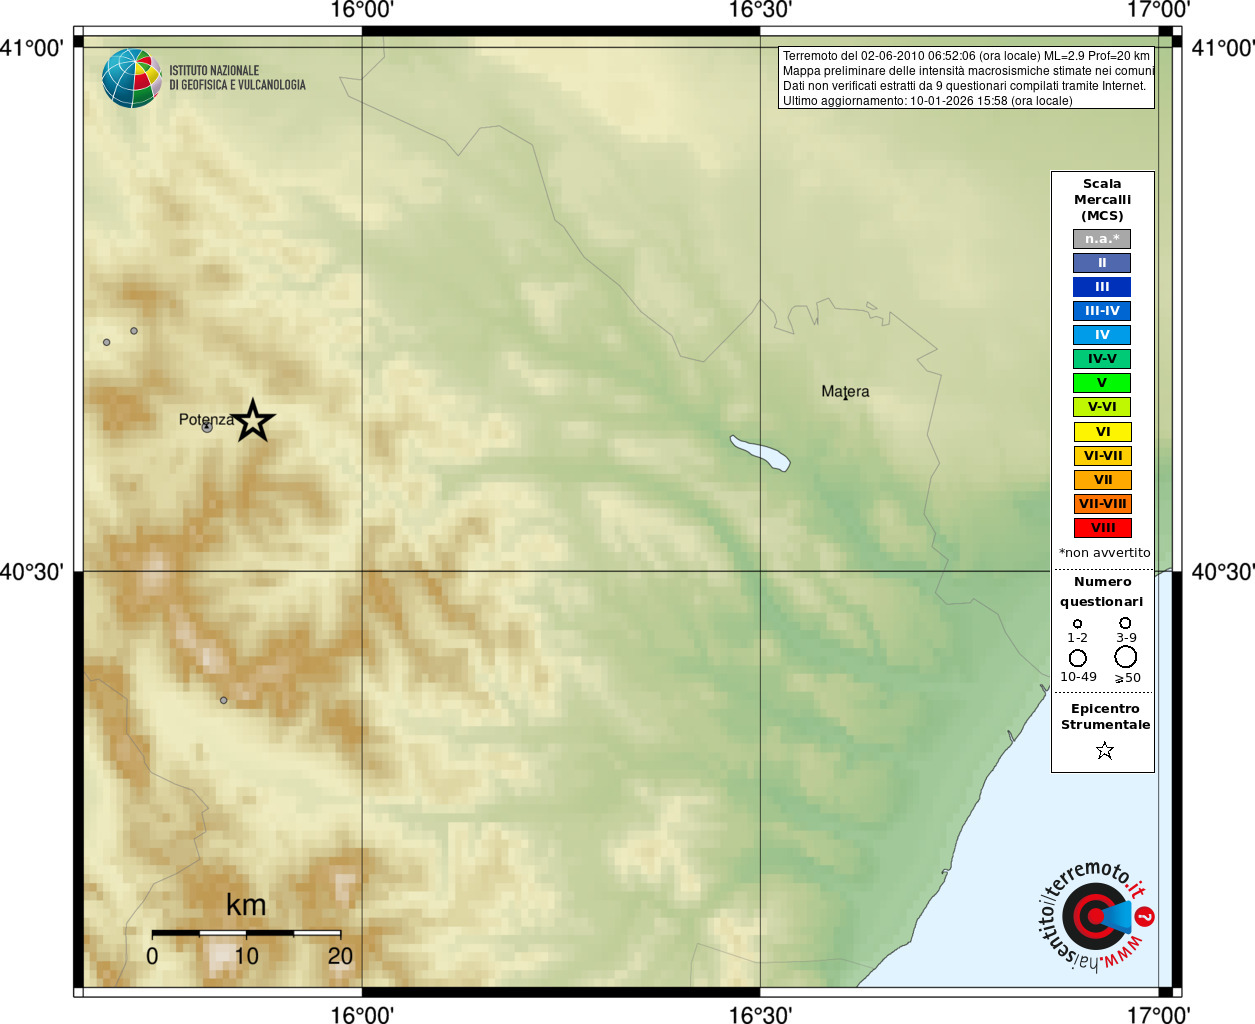1255x1024 pixels.
Task: Click the INGV globe logo
Action: click(x=132, y=78)
